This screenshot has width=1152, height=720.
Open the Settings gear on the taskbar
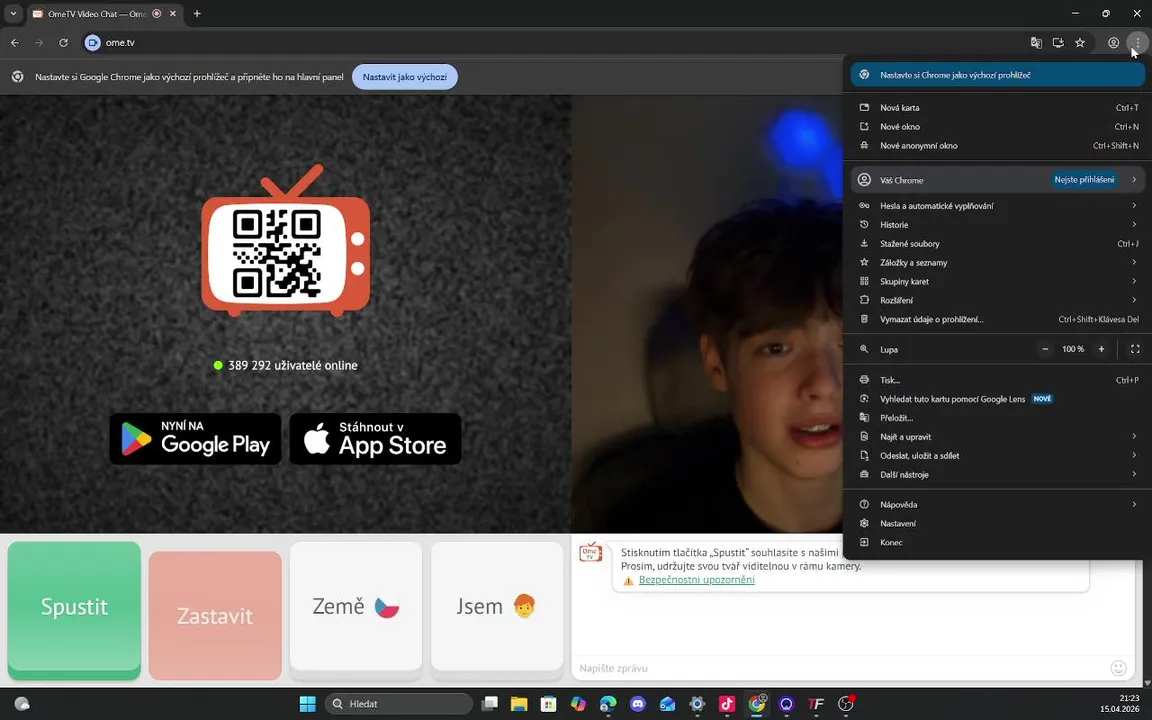pos(697,704)
